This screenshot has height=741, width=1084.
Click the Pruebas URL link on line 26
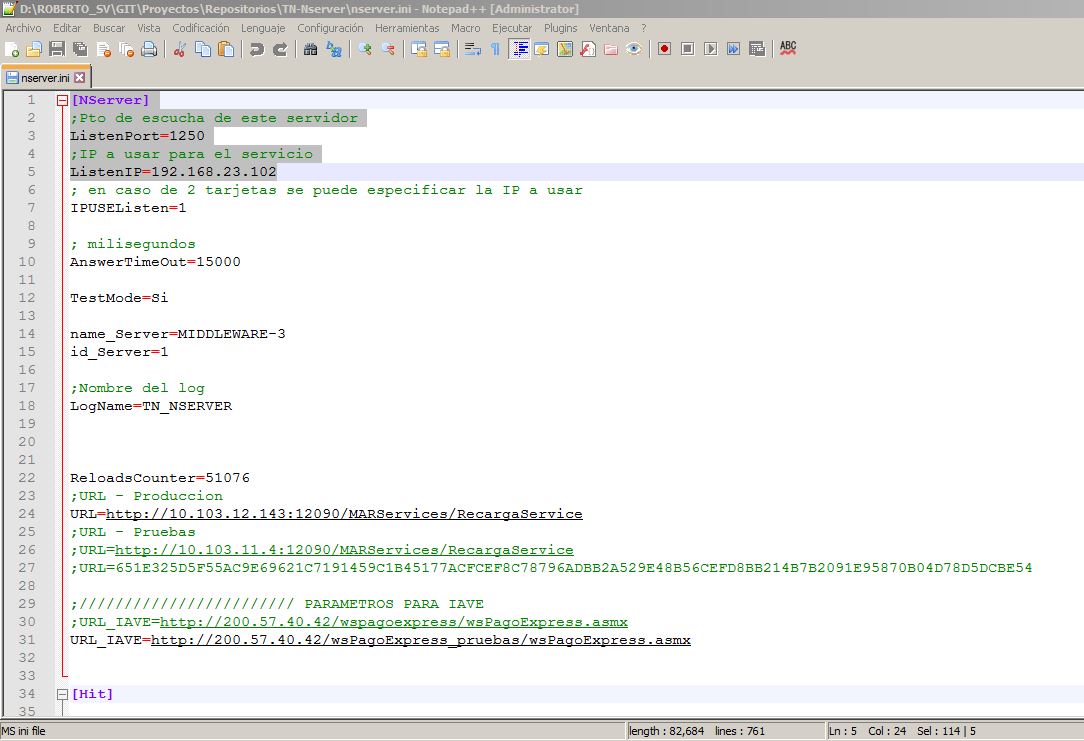[x=344, y=550]
